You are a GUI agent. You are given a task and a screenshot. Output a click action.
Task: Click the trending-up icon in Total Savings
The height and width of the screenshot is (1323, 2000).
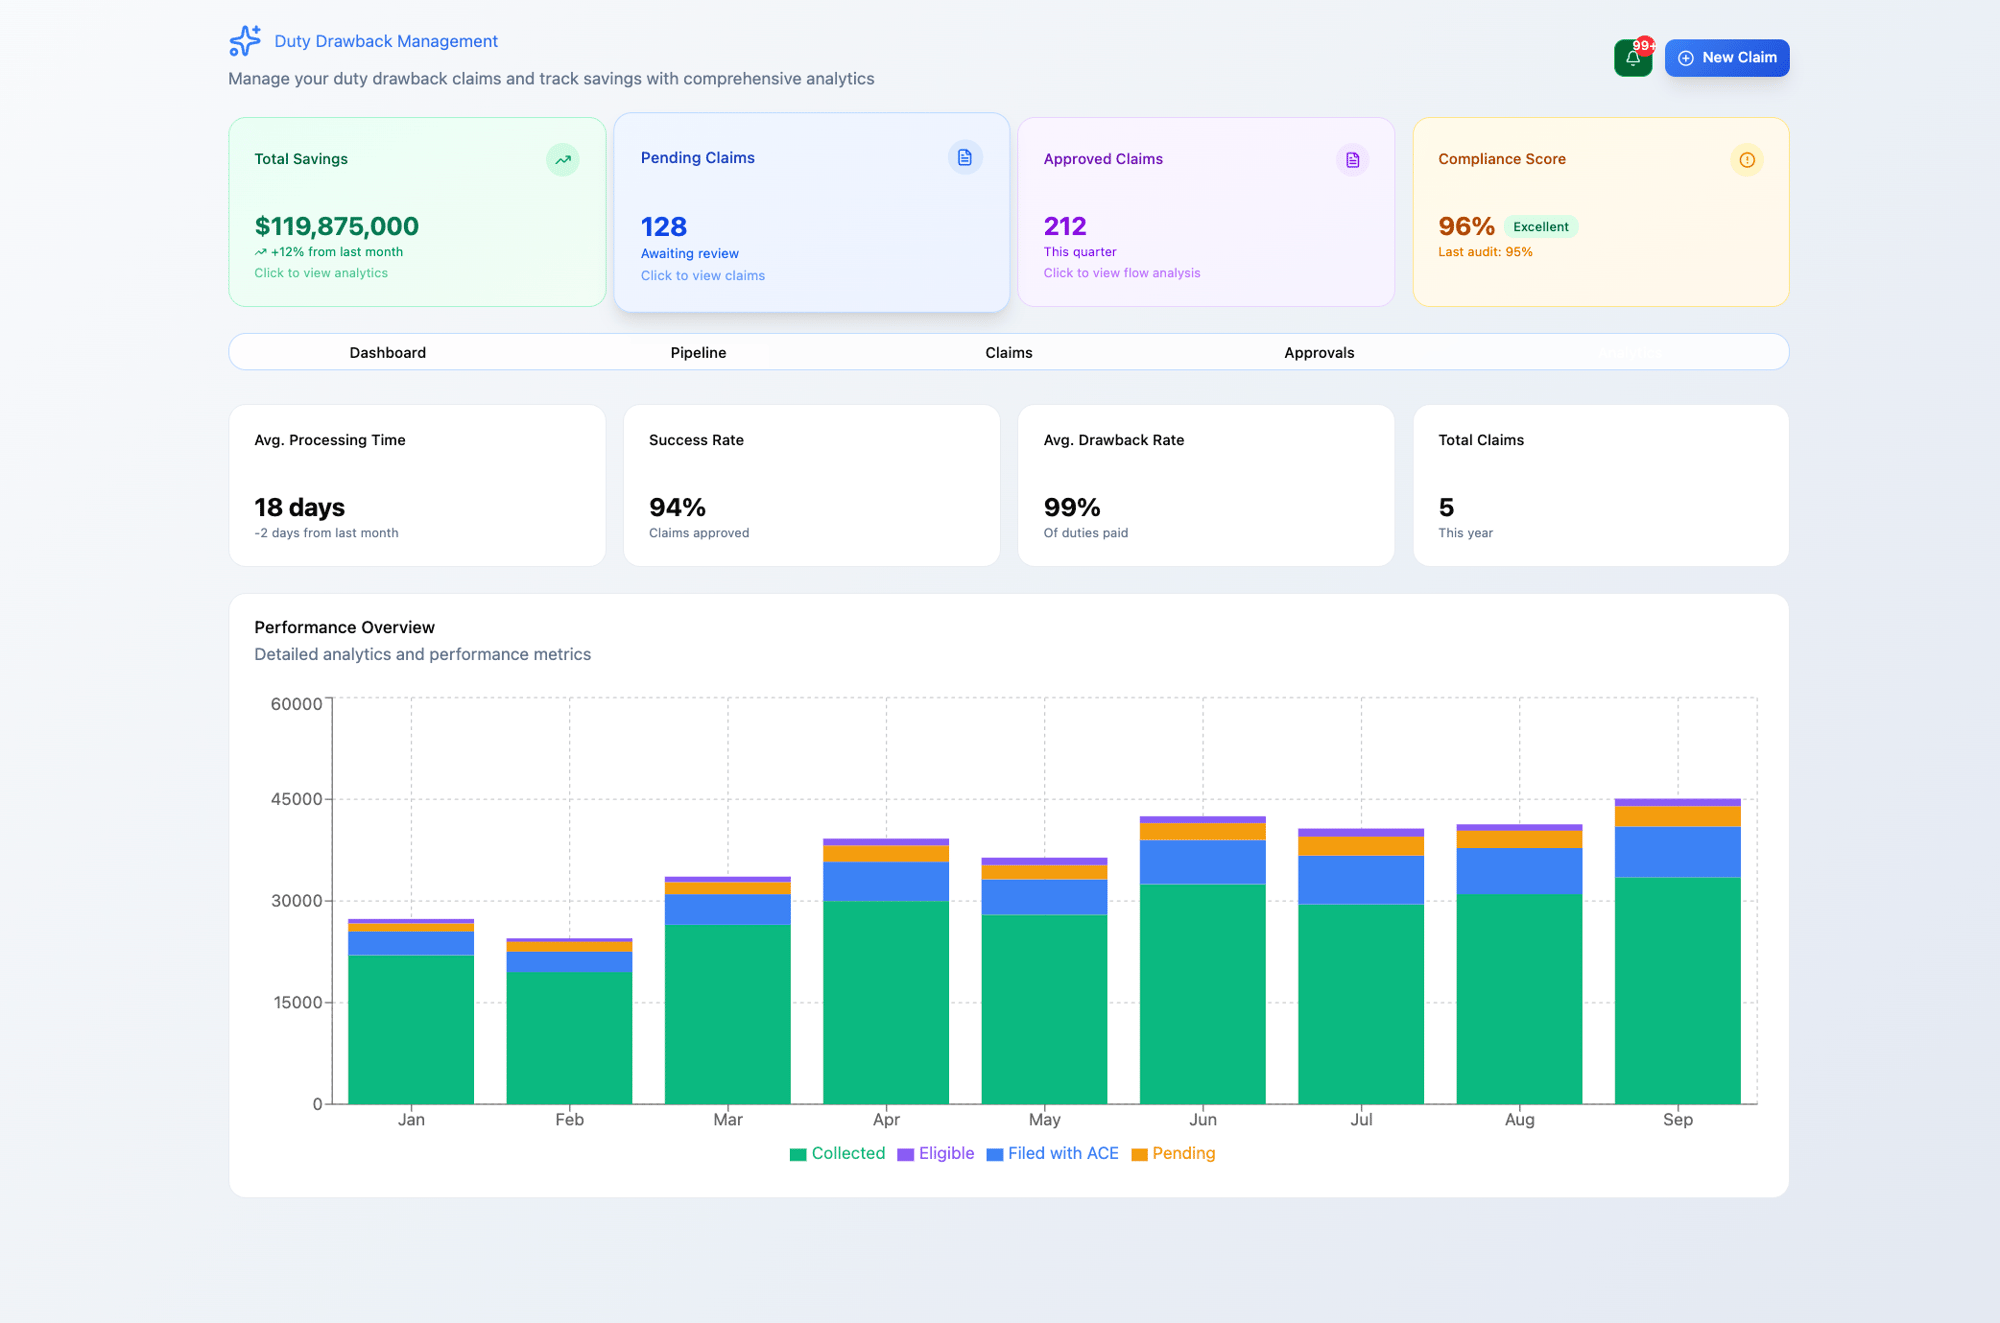563,160
